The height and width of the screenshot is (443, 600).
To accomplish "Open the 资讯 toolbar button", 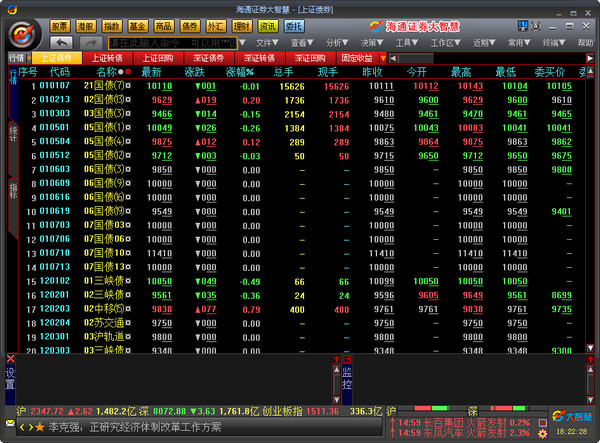I will click(267, 25).
